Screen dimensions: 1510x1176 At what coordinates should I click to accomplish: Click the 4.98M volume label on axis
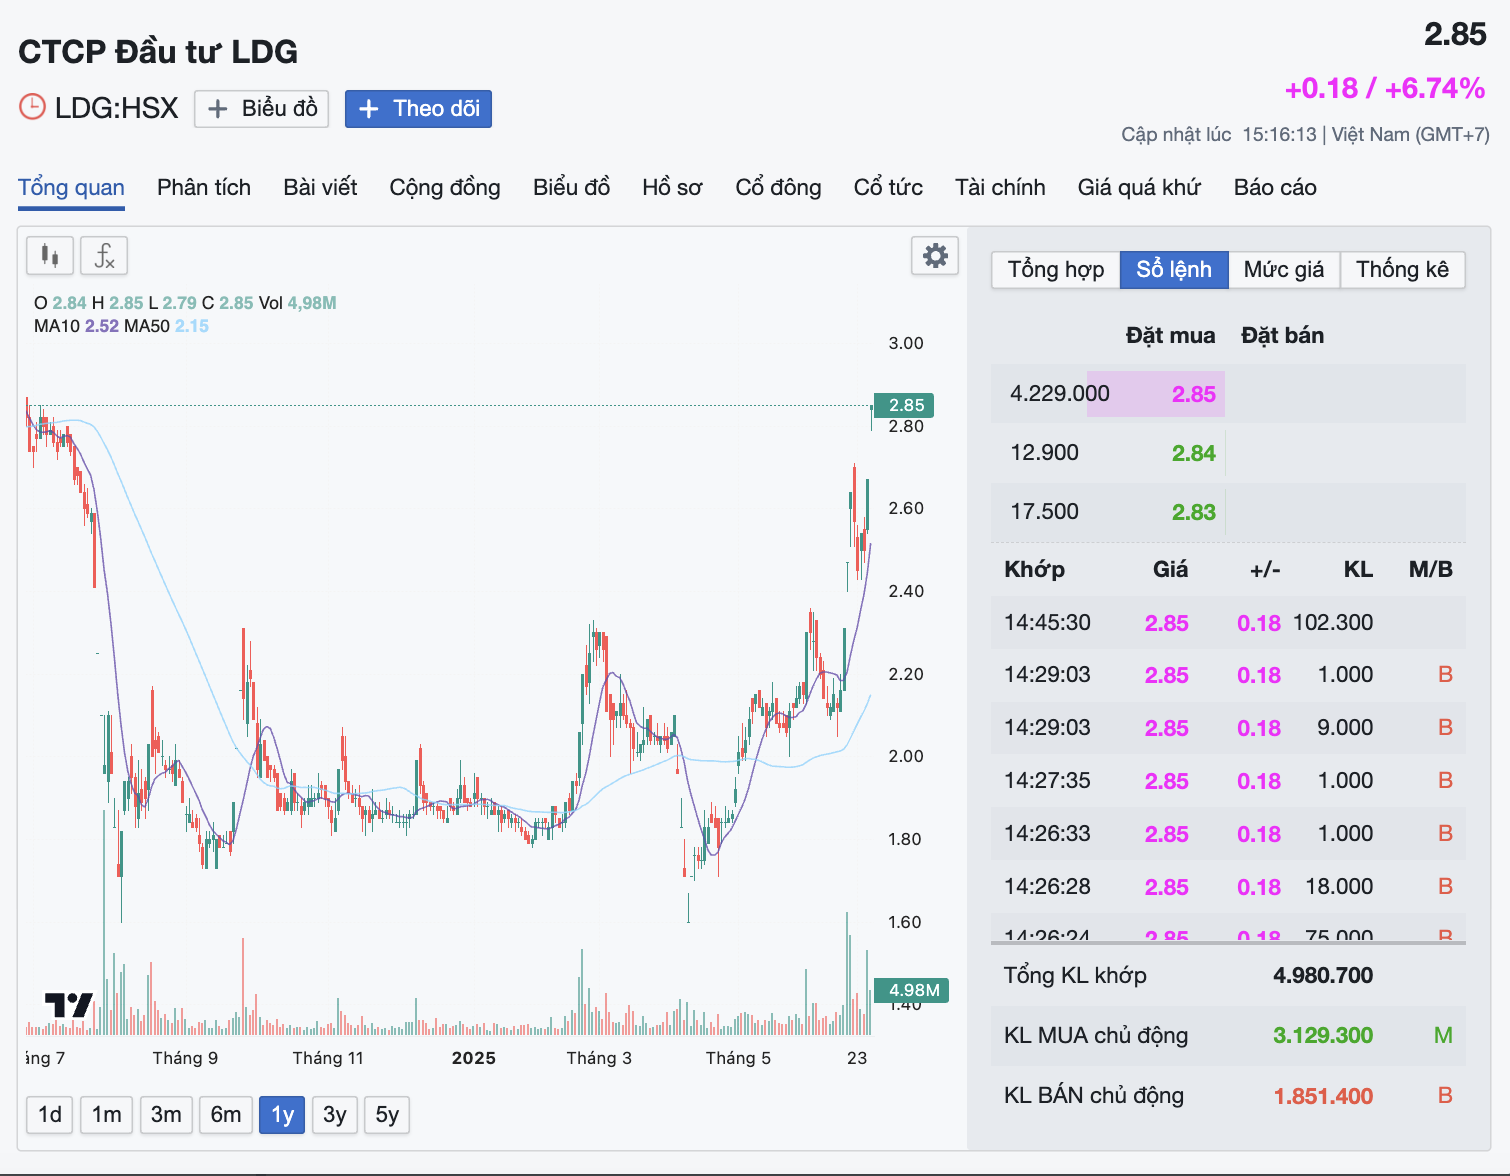[x=911, y=990]
